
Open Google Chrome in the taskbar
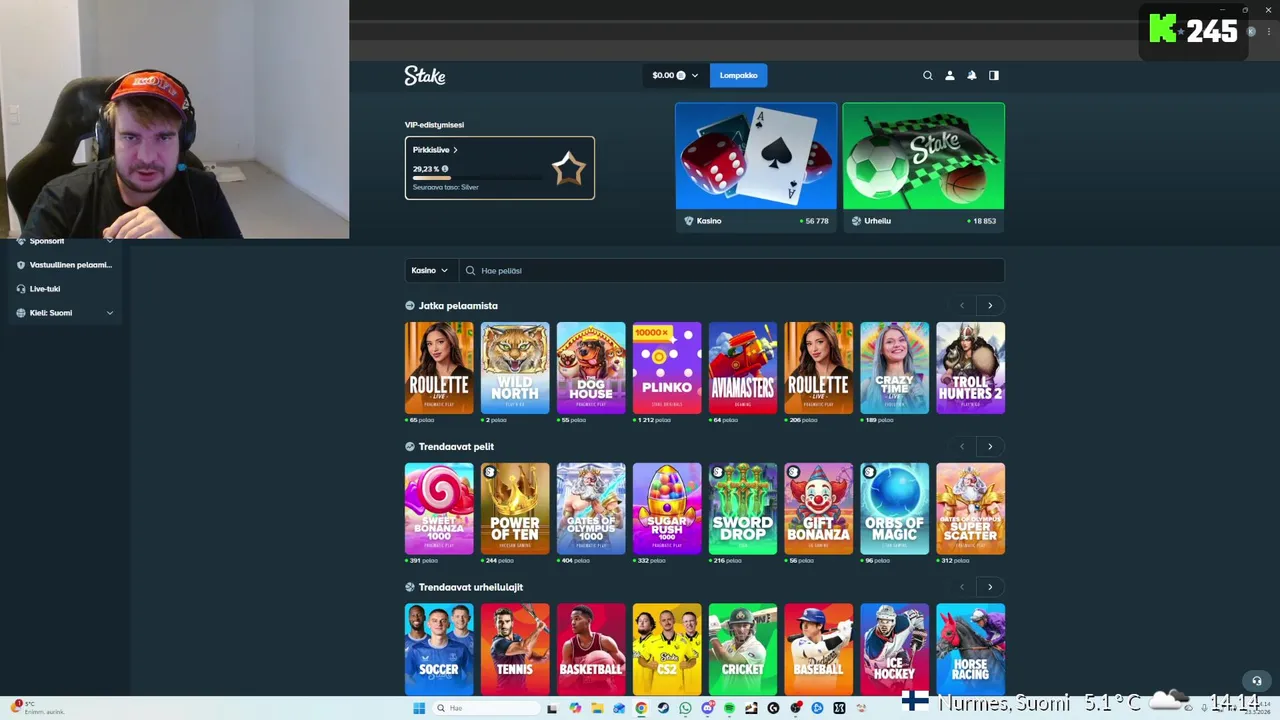[641, 708]
